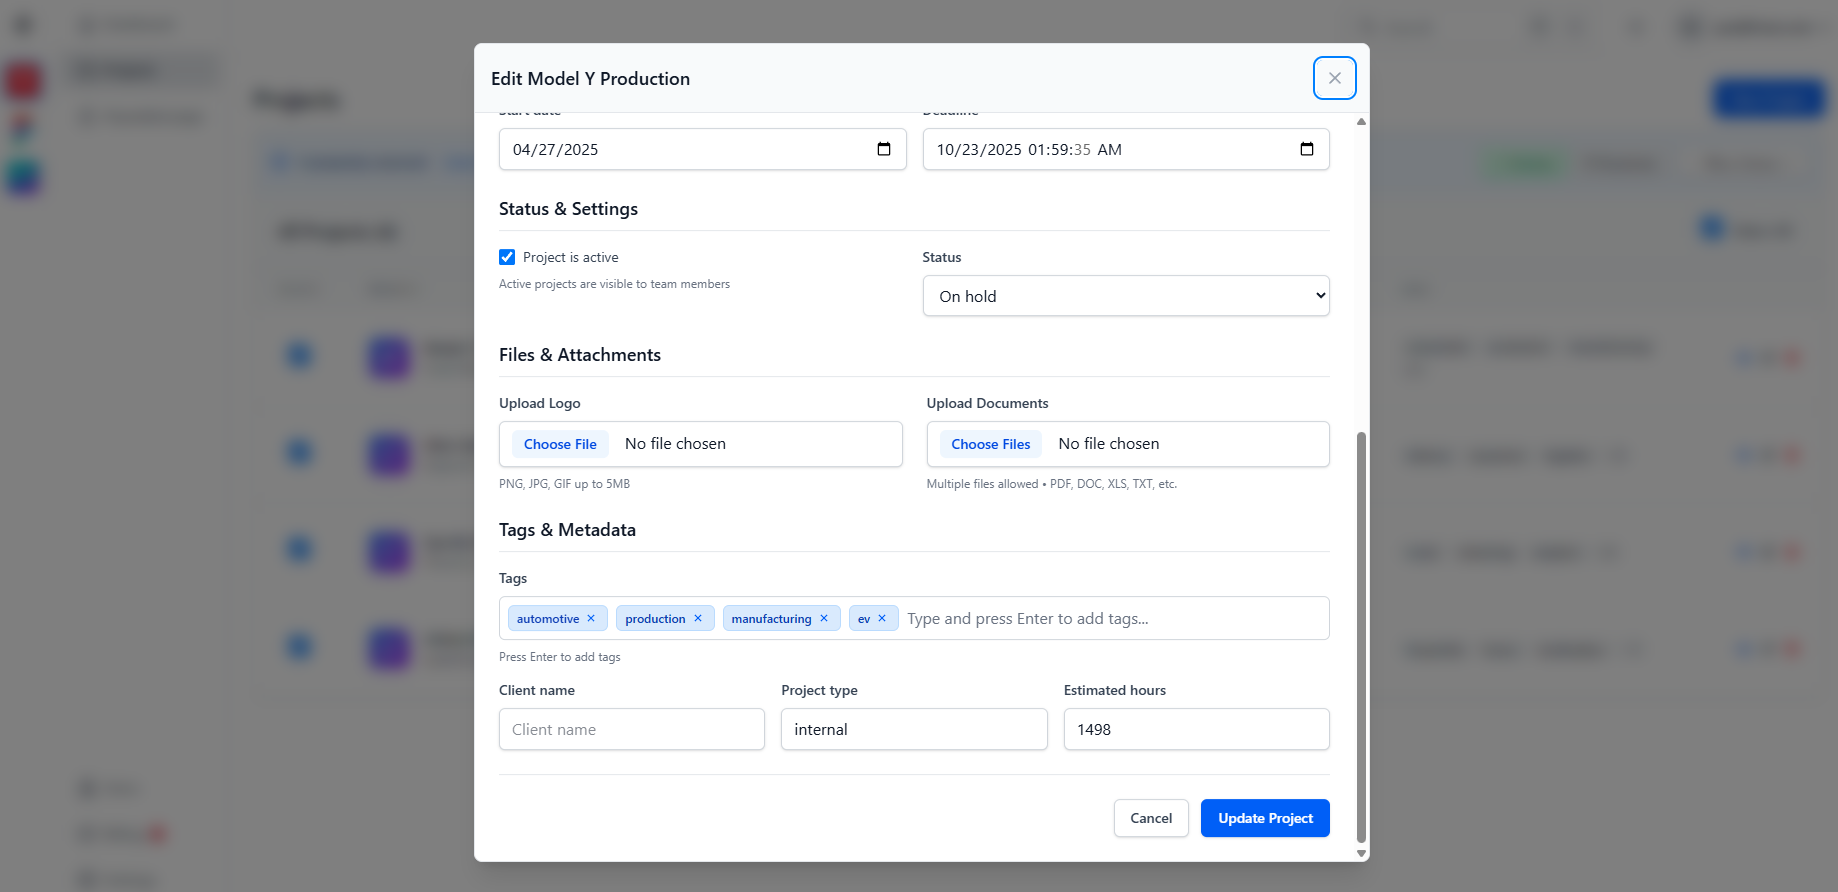Click the Project type field containing internal
The width and height of the screenshot is (1838, 892).
[x=913, y=729]
